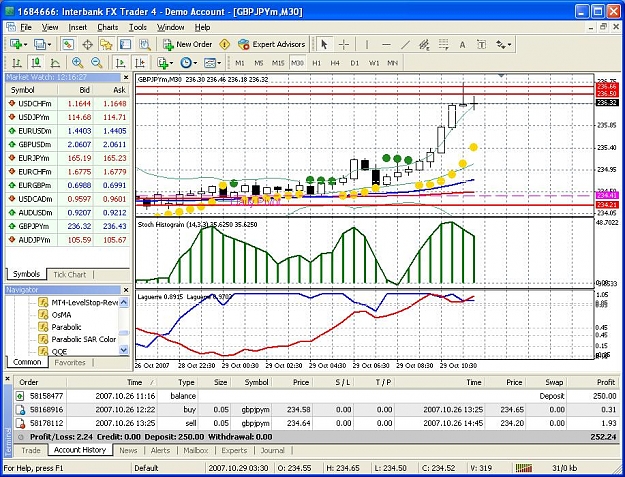625x477 pixels.
Task: Select the M1 timeframe
Action: click(x=240, y=63)
